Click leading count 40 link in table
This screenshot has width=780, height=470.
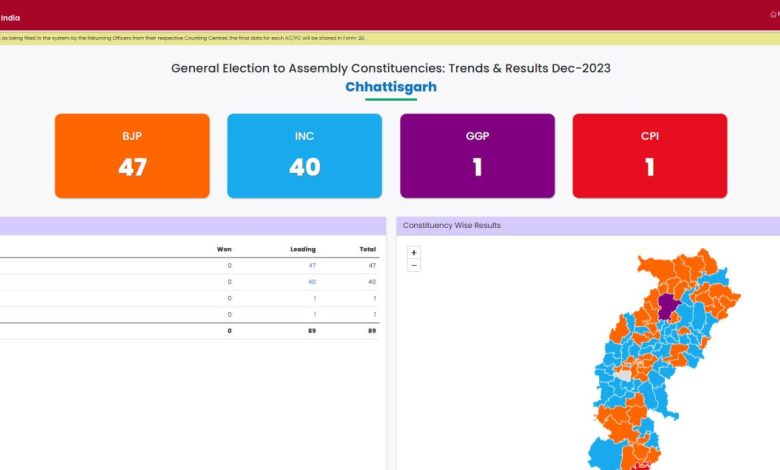(312, 282)
